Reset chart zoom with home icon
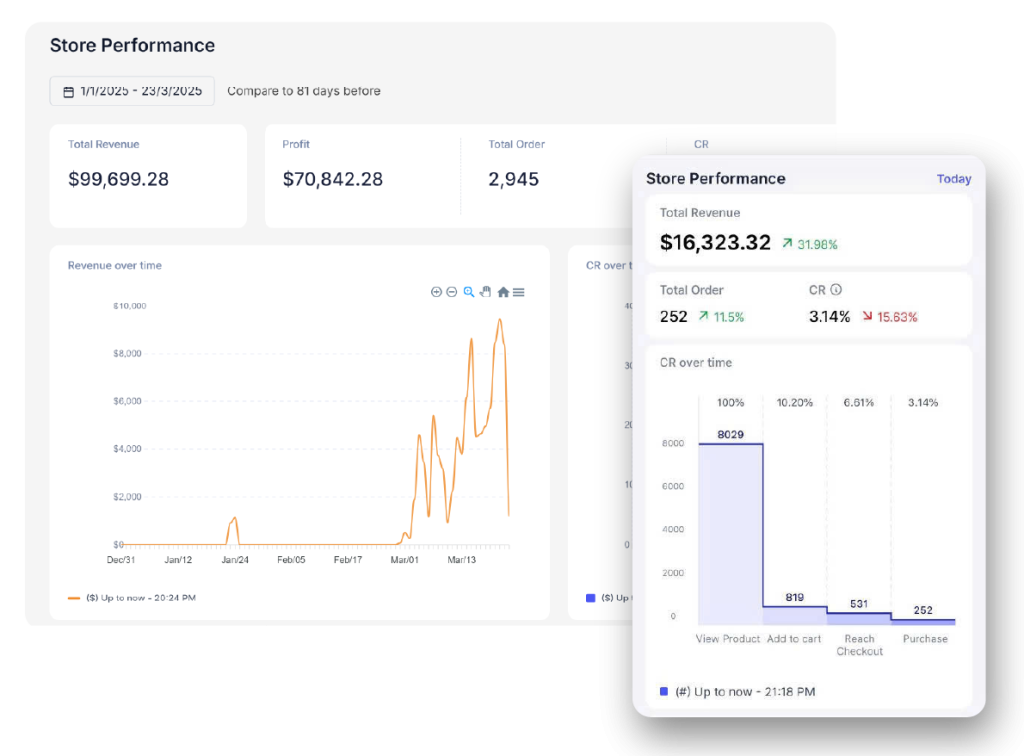The height and width of the screenshot is (756, 1024). click(x=503, y=292)
